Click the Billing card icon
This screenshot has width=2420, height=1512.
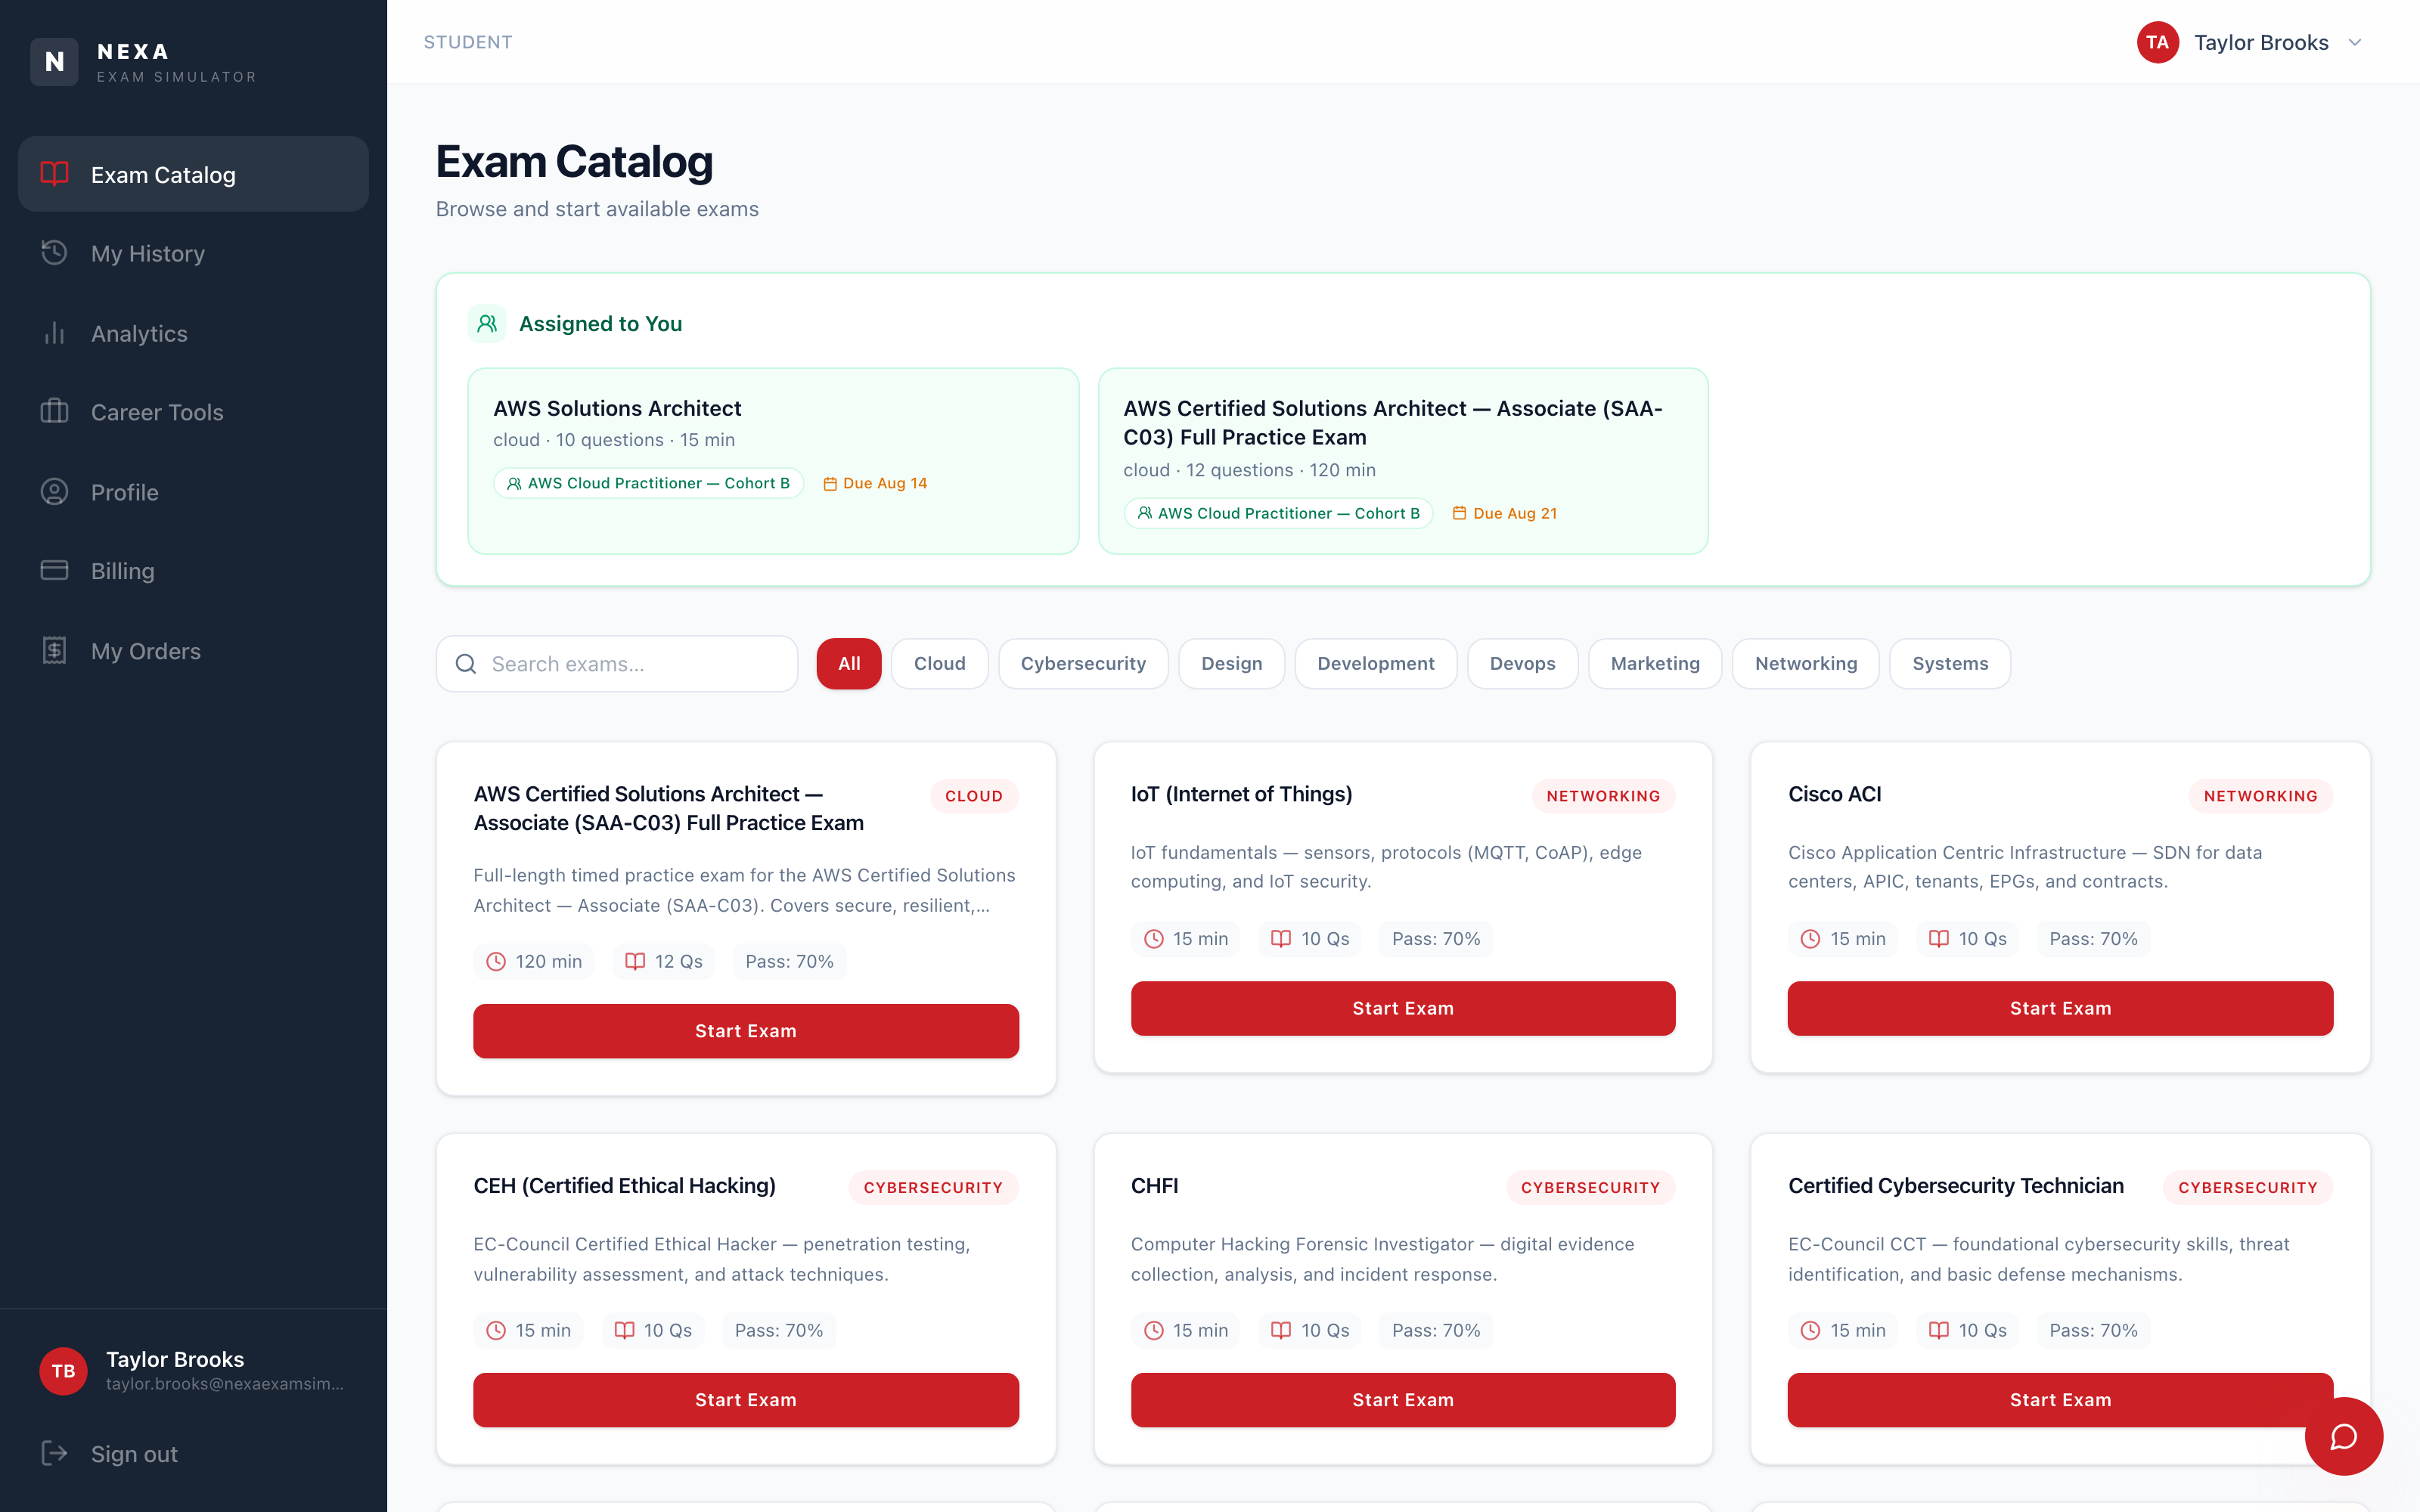[54, 570]
